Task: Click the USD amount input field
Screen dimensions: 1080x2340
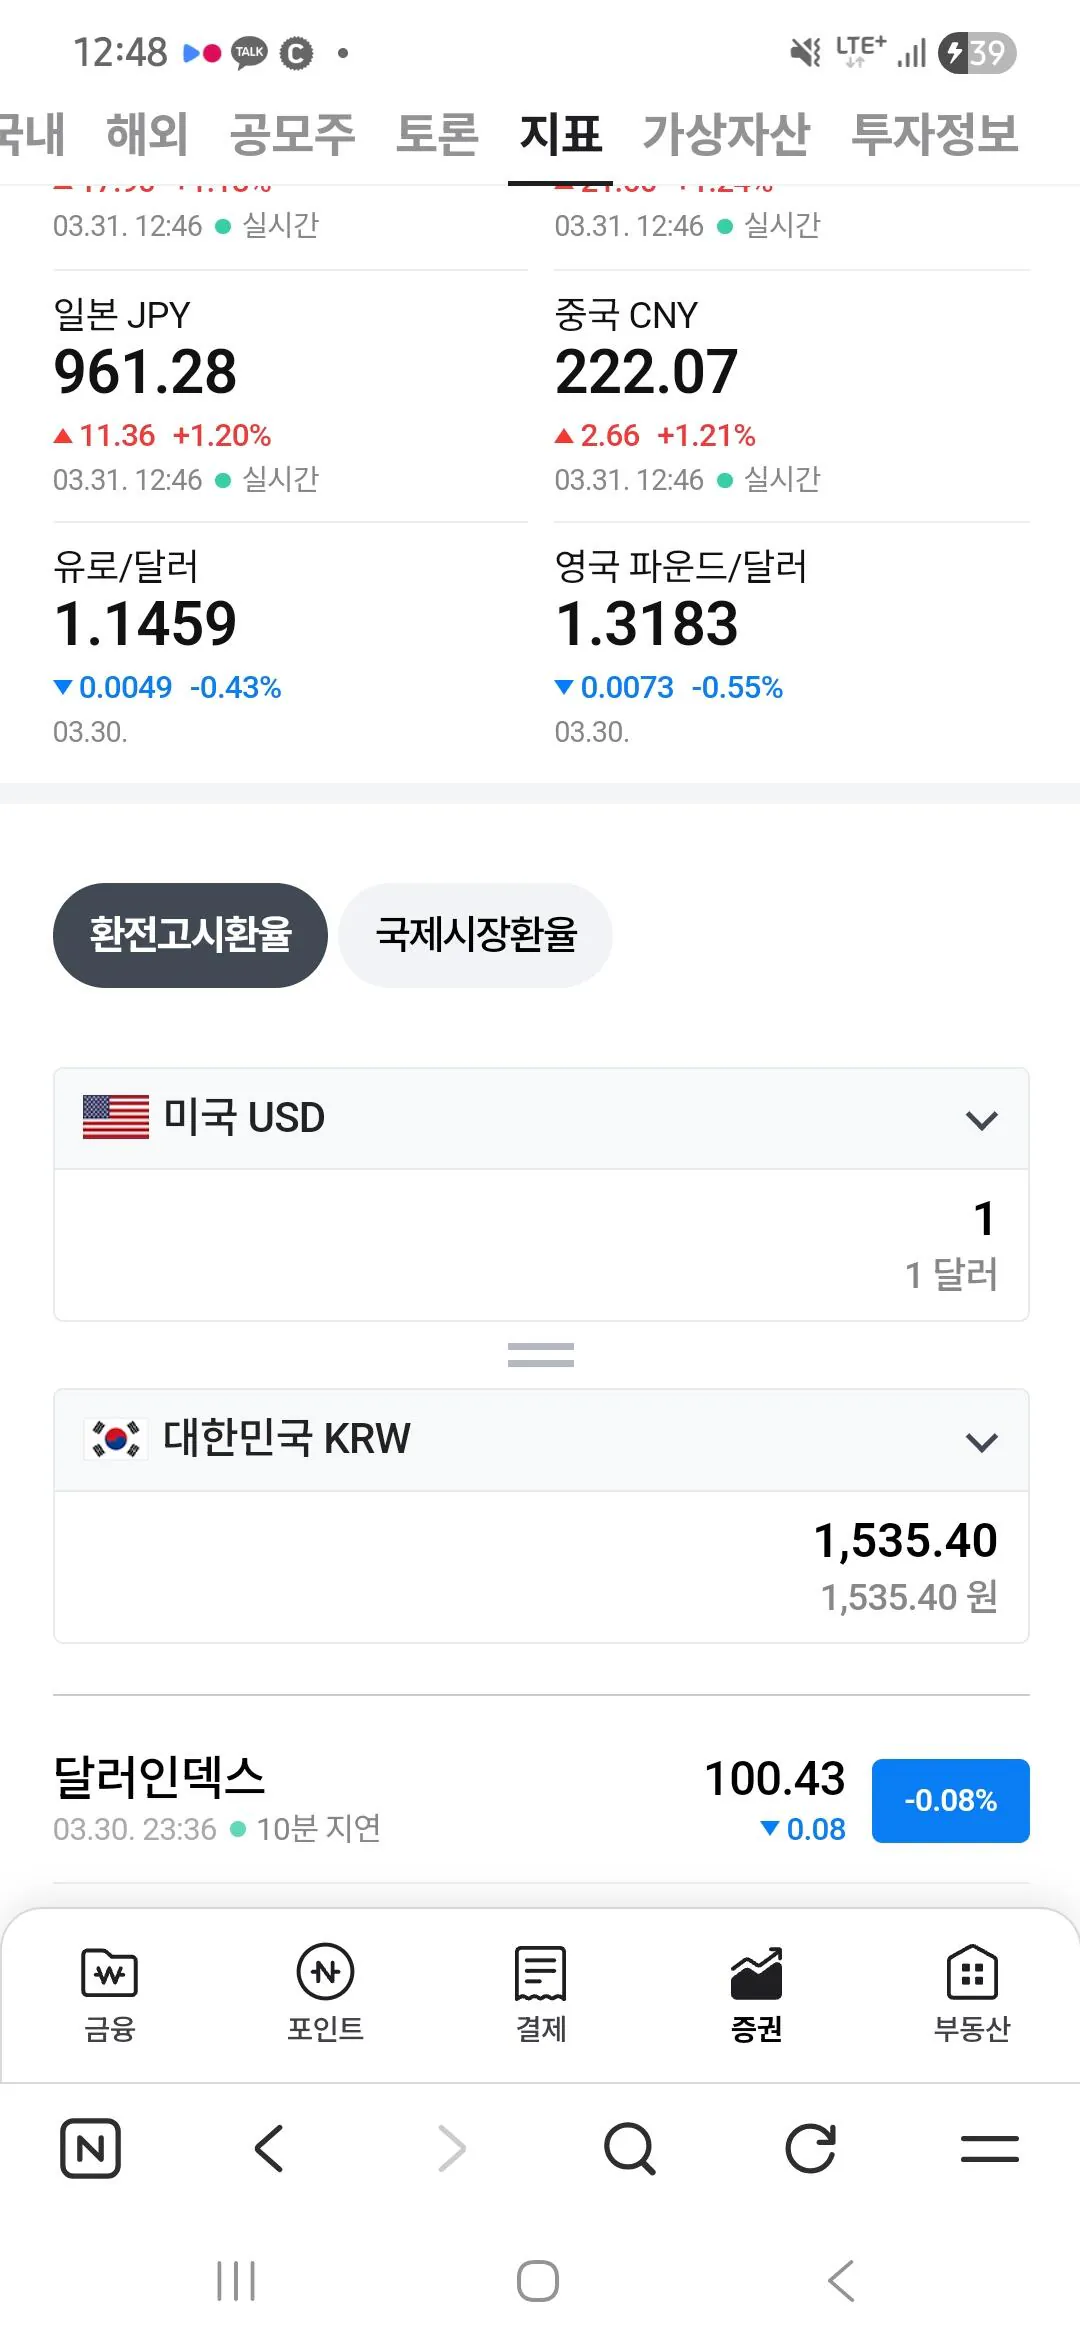Action: coord(540,1245)
